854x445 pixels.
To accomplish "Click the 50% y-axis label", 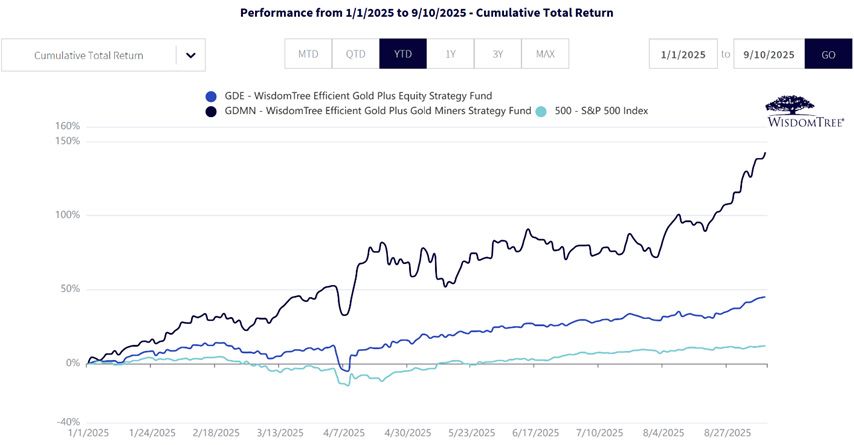I will coord(70,289).
